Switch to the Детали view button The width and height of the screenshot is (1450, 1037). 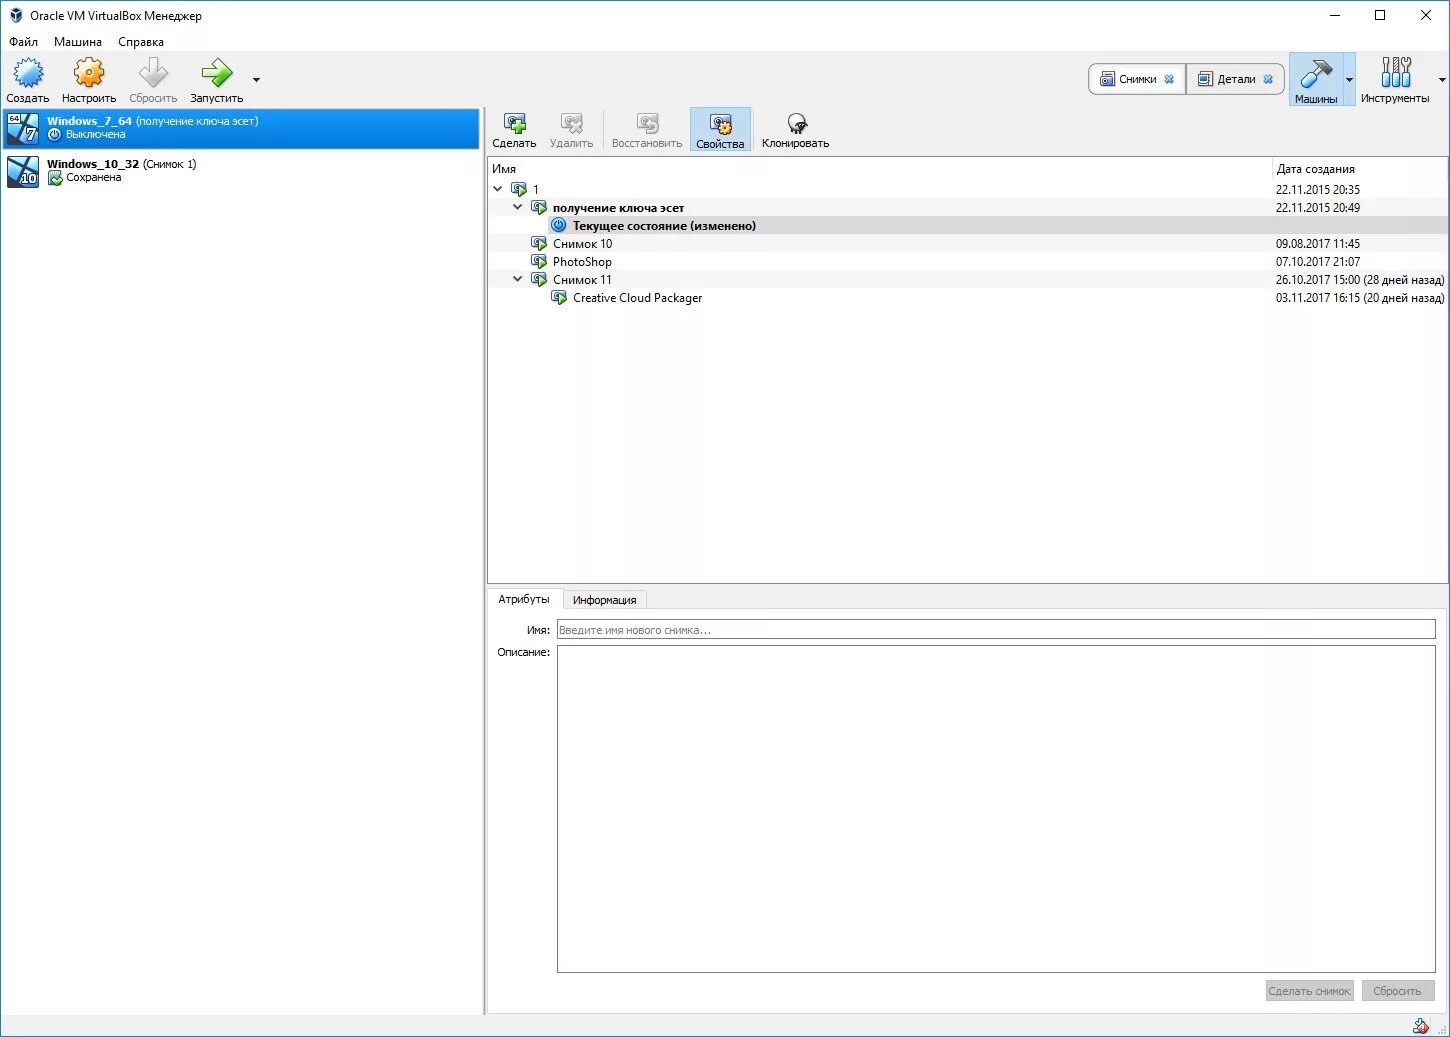(1235, 79)
